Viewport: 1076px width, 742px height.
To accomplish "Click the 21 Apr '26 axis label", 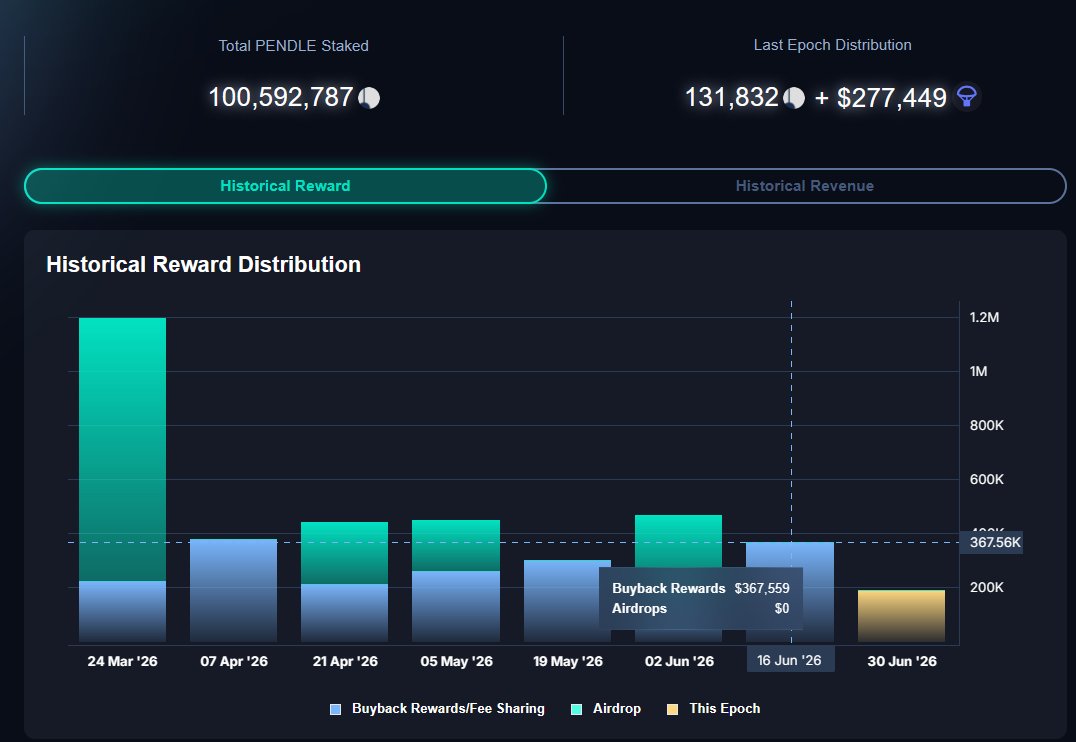I will (x=345, y=661).
